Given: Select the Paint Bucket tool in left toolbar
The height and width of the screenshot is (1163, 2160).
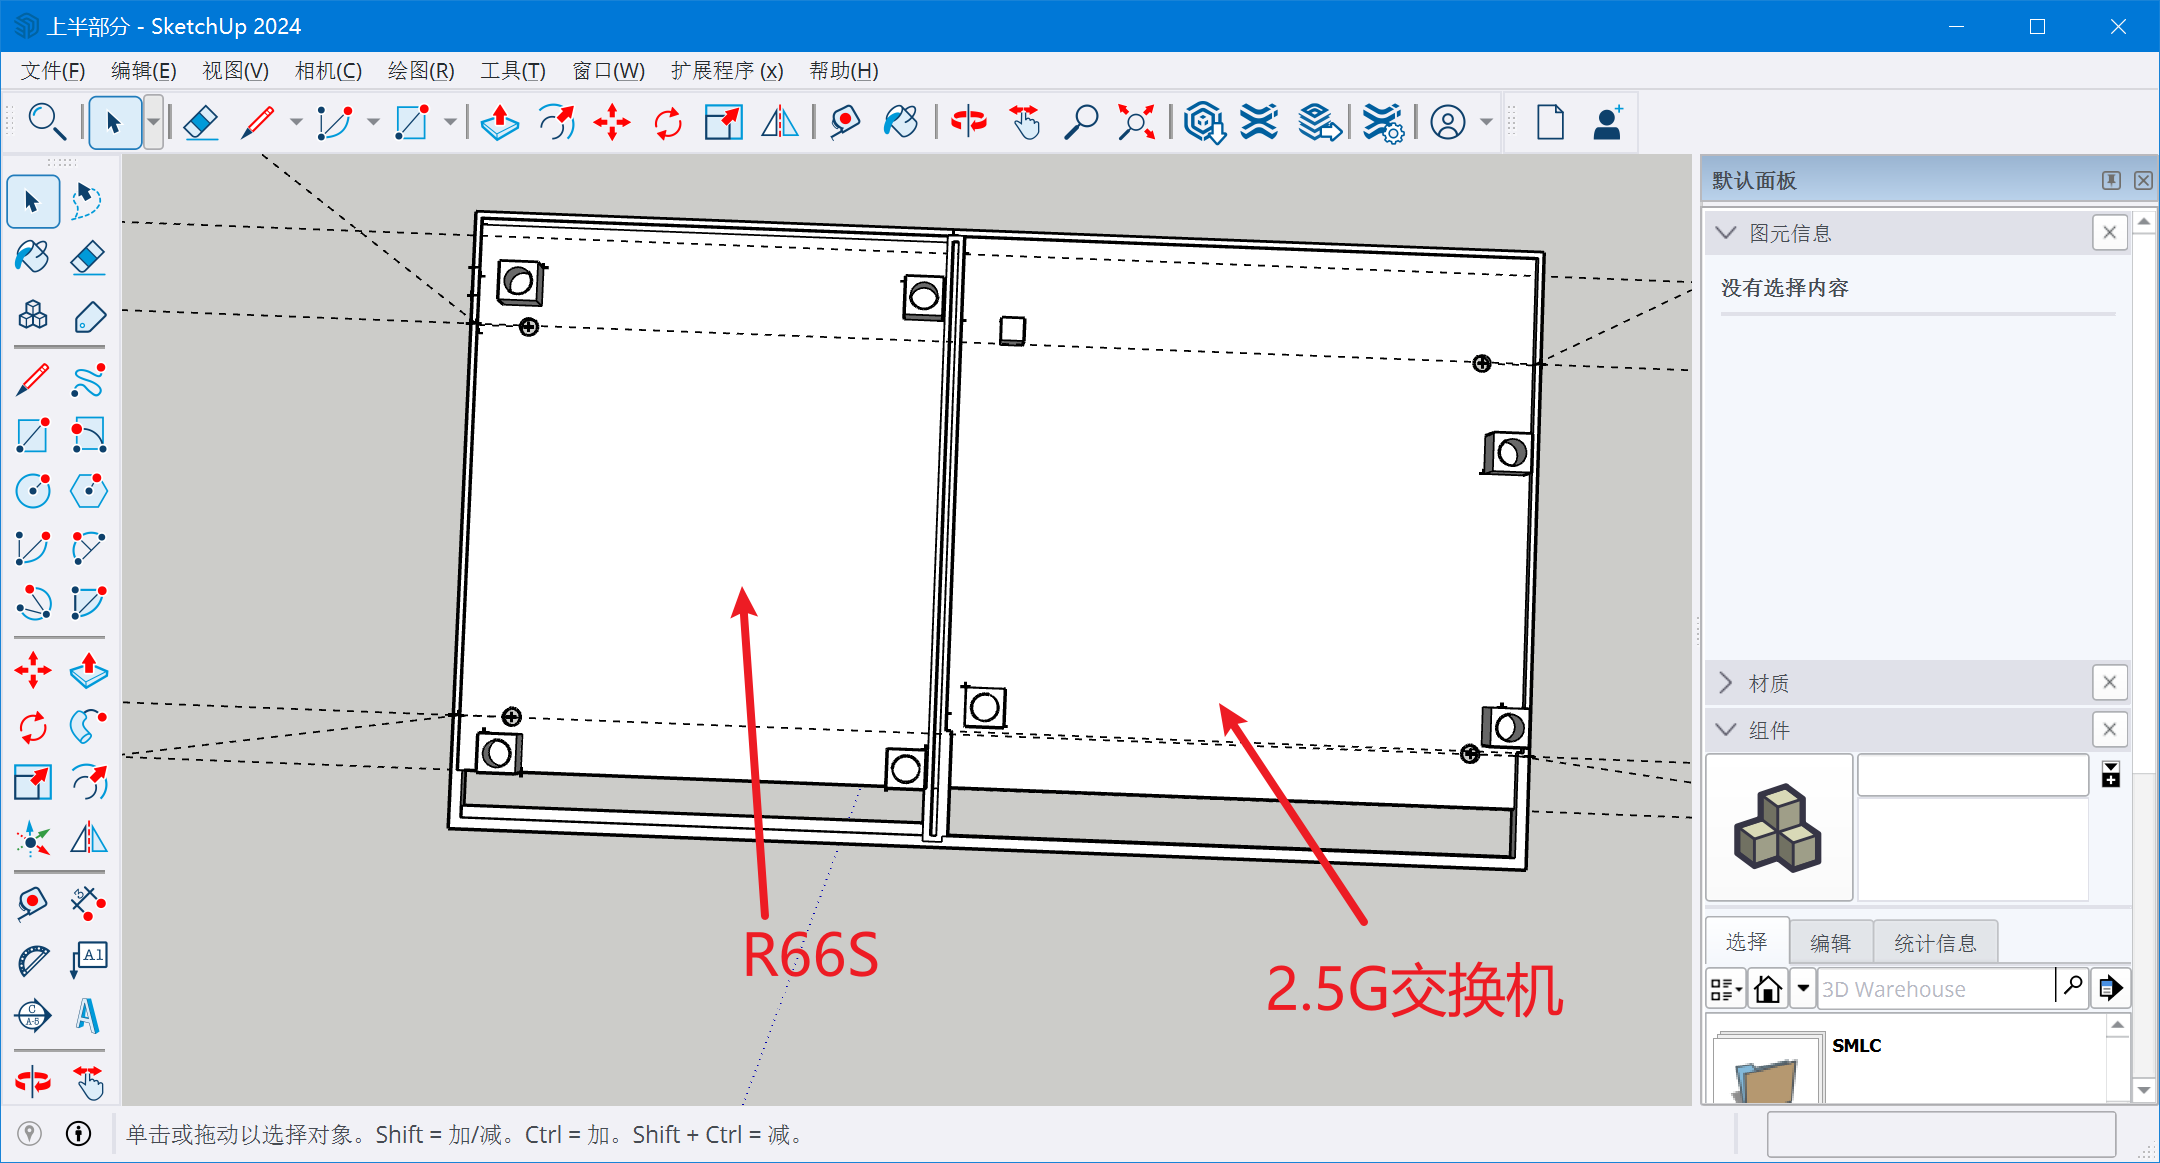Looking at the screenshot, I should tap(32, 258).
